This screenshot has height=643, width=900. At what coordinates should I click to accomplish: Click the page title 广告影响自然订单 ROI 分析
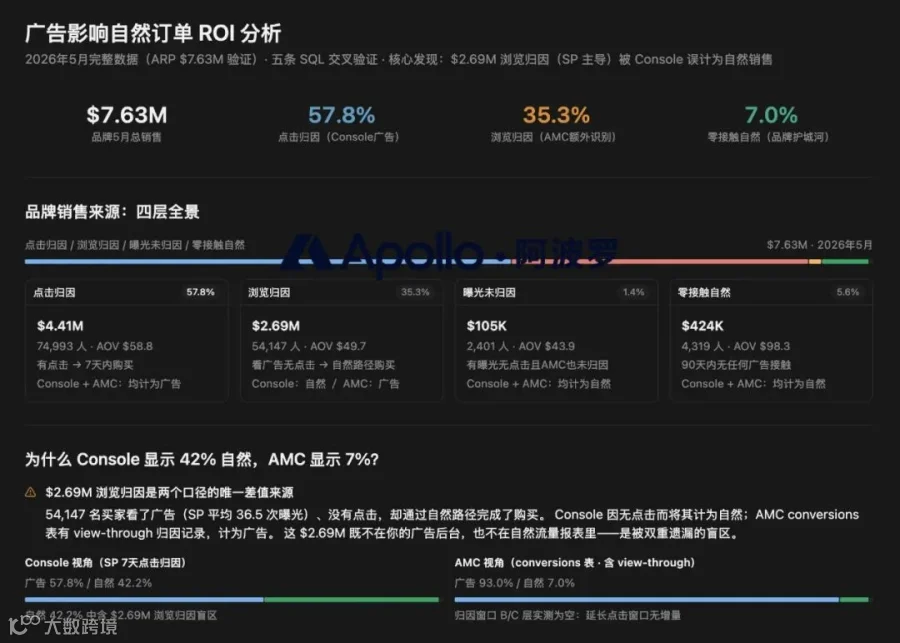(153, 33)
